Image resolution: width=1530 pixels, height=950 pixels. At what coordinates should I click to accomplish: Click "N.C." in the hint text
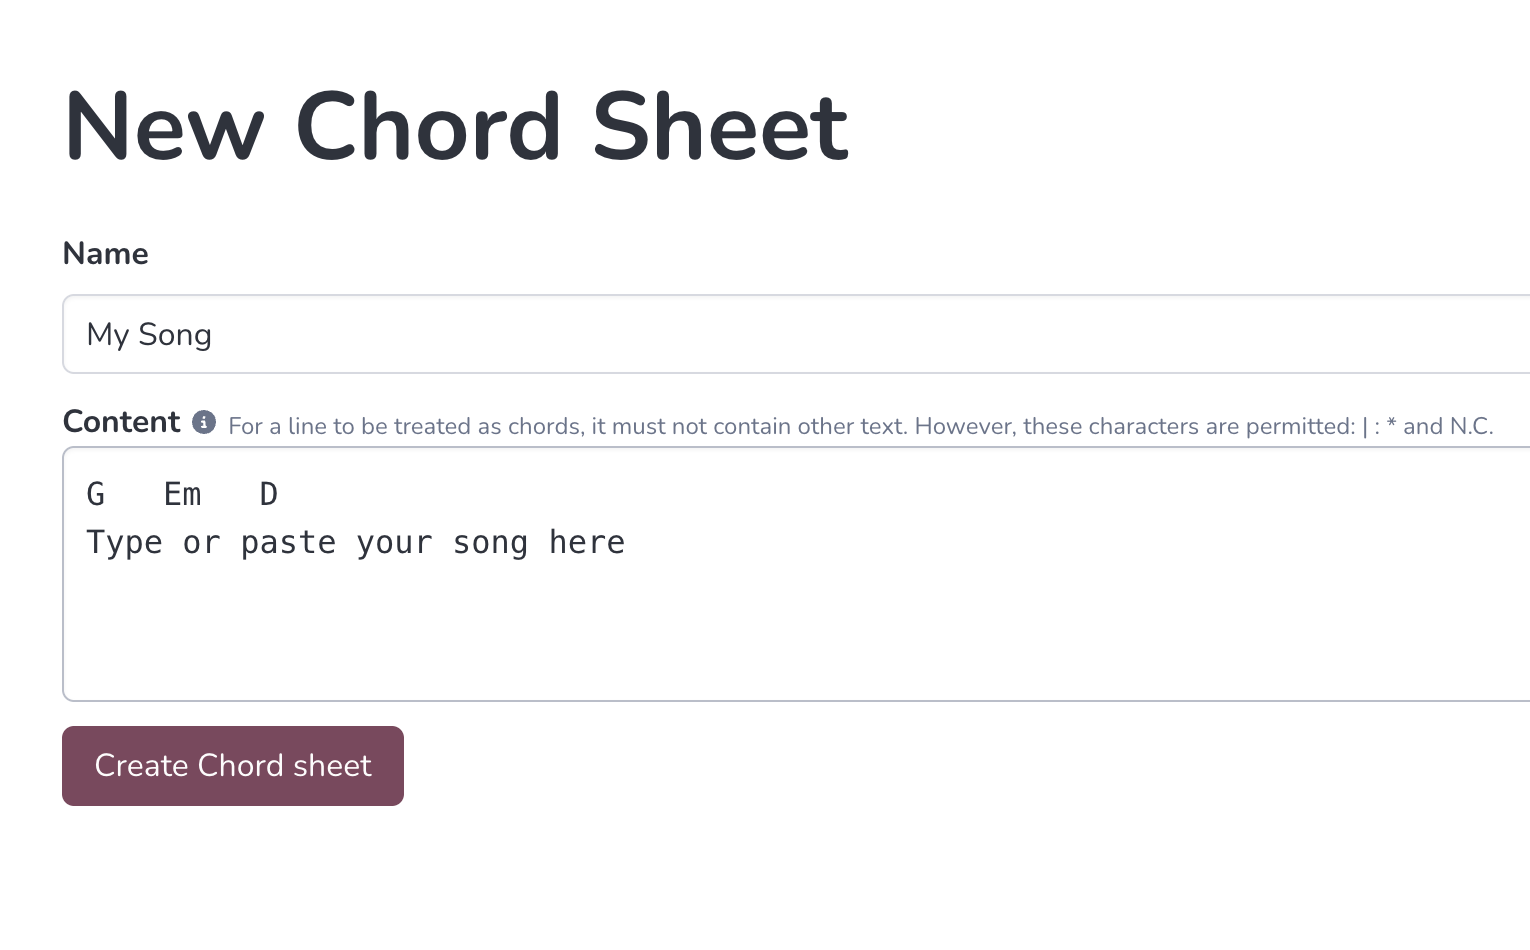click(x=1472, y=426)
